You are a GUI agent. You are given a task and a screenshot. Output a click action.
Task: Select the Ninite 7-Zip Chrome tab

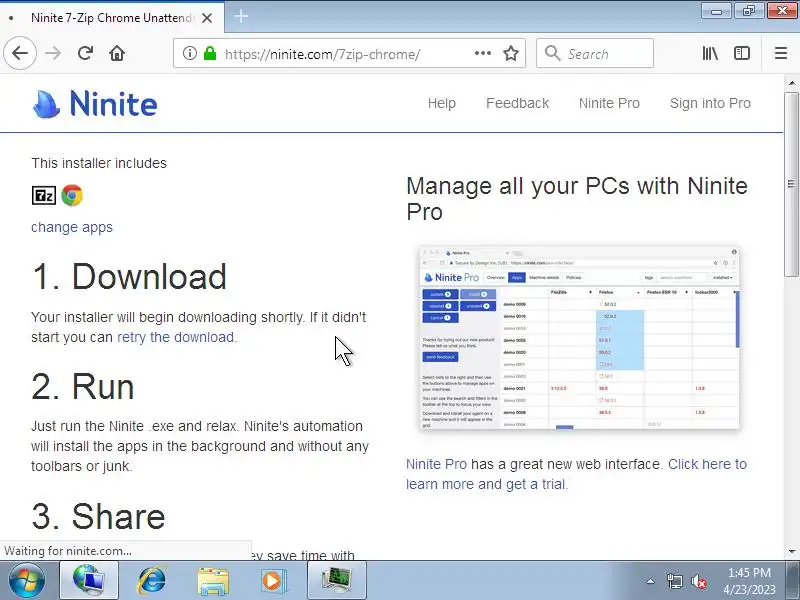[x=111, y=18]
